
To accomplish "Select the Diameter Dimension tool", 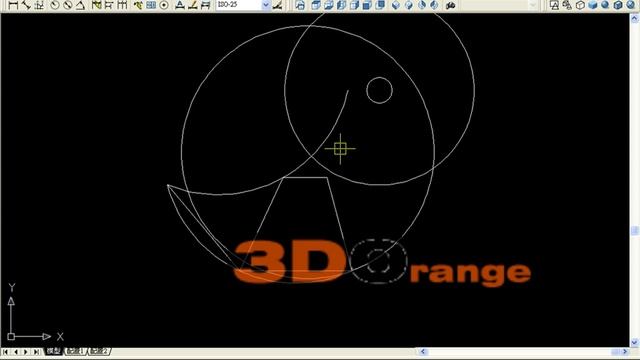I will pos(68,5).
